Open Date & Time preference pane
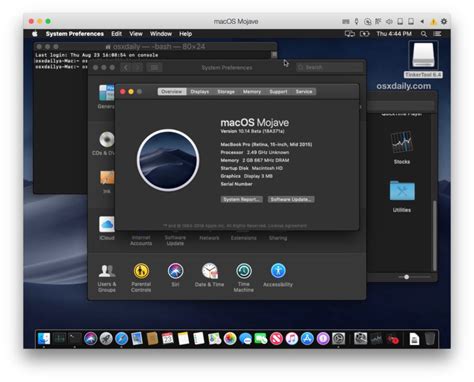This screenshot has height=382, width=474. click(x=209, y=275)
